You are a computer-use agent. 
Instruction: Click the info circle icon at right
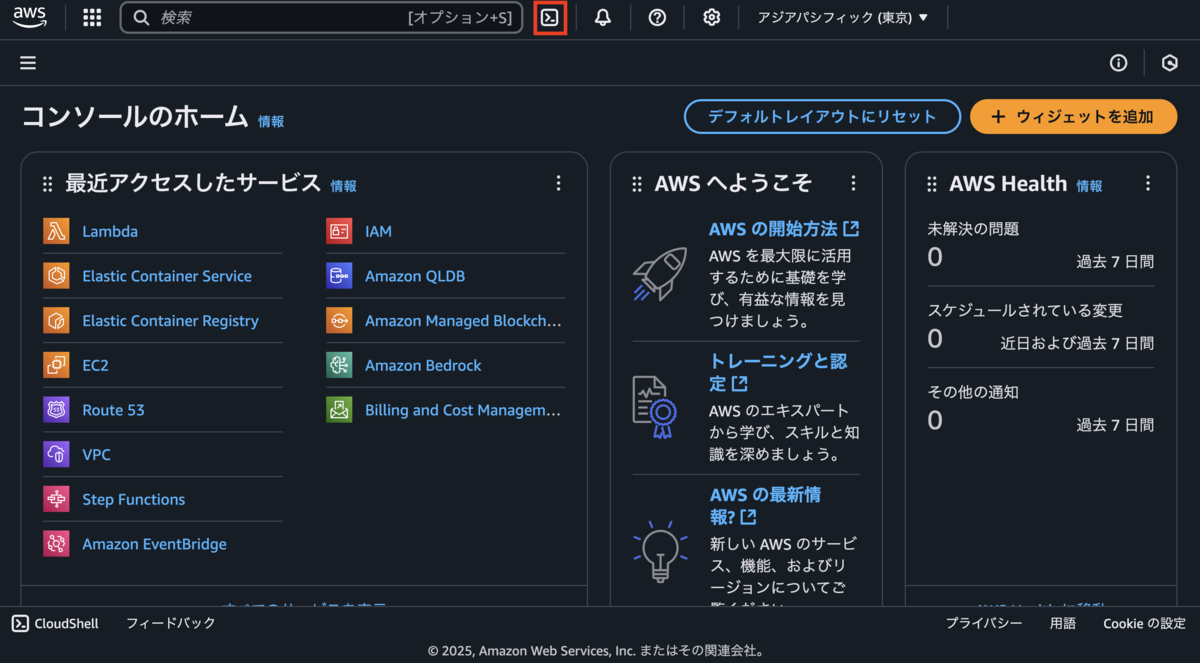tap(1119, 63)
